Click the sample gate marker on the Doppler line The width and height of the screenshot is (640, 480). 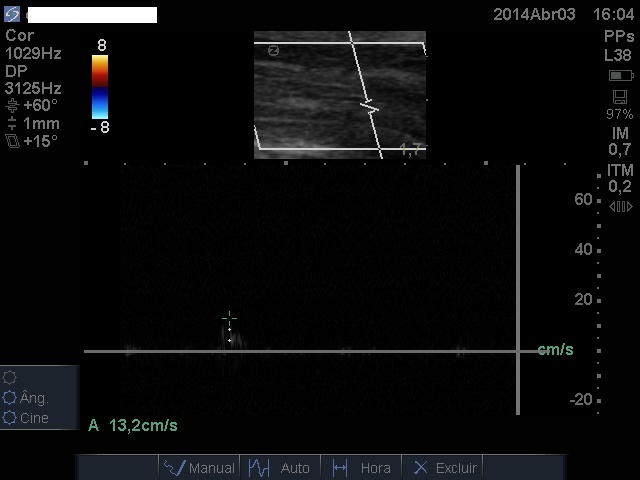370,105
